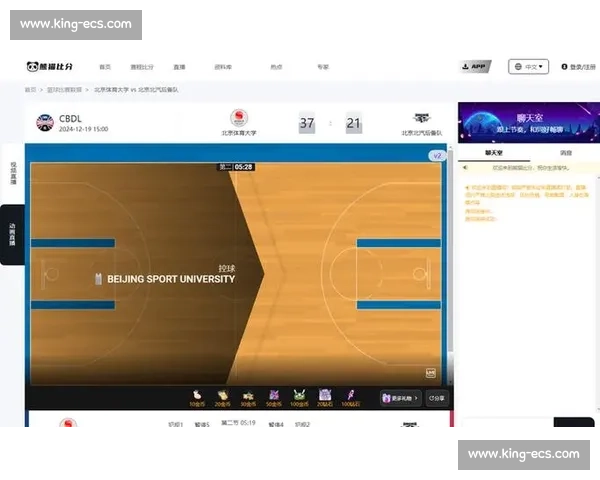The image size is (600, 480).
Task: Send the 10 gold coin rabbit gift
Action: coord(197,396)
